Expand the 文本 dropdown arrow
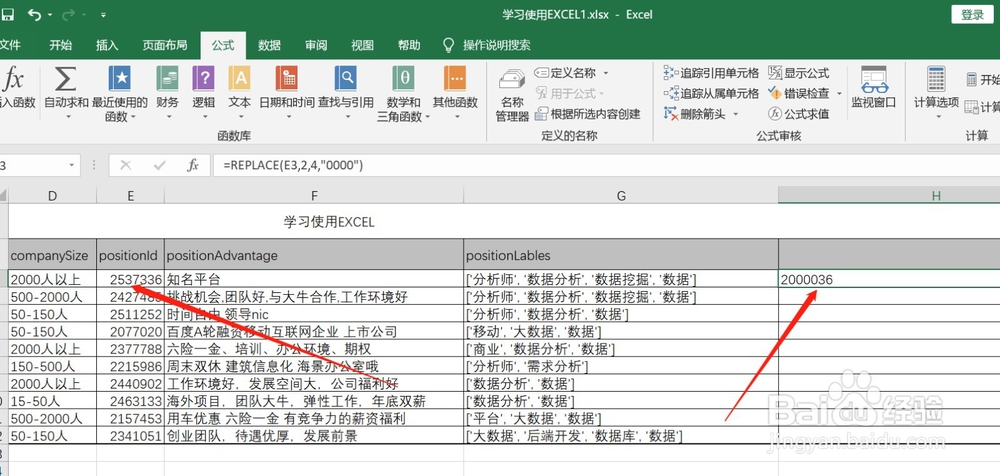 (x=240, y=117)
